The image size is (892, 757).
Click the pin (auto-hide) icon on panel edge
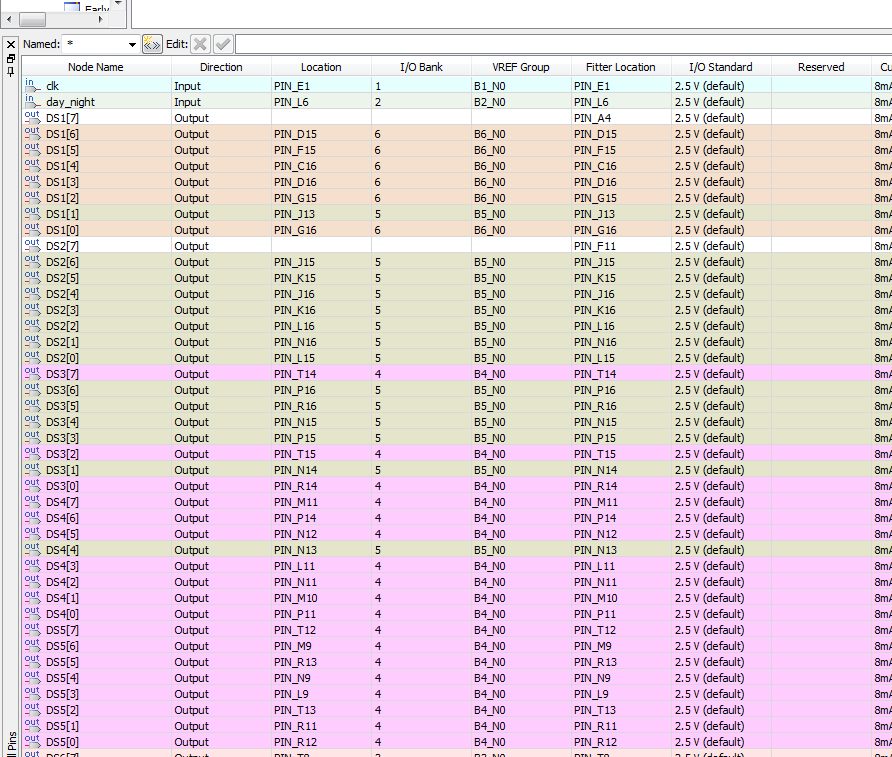click(x=11, y=72)
